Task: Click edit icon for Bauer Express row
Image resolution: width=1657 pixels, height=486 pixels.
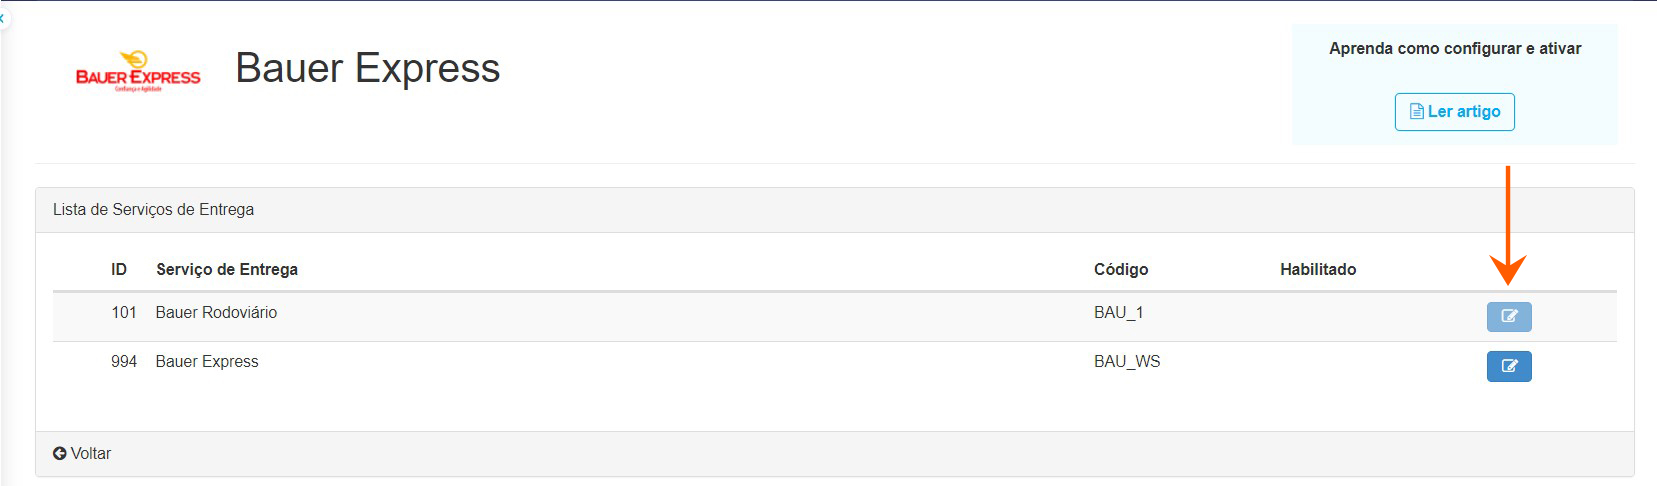Action: click(1509, 366)
